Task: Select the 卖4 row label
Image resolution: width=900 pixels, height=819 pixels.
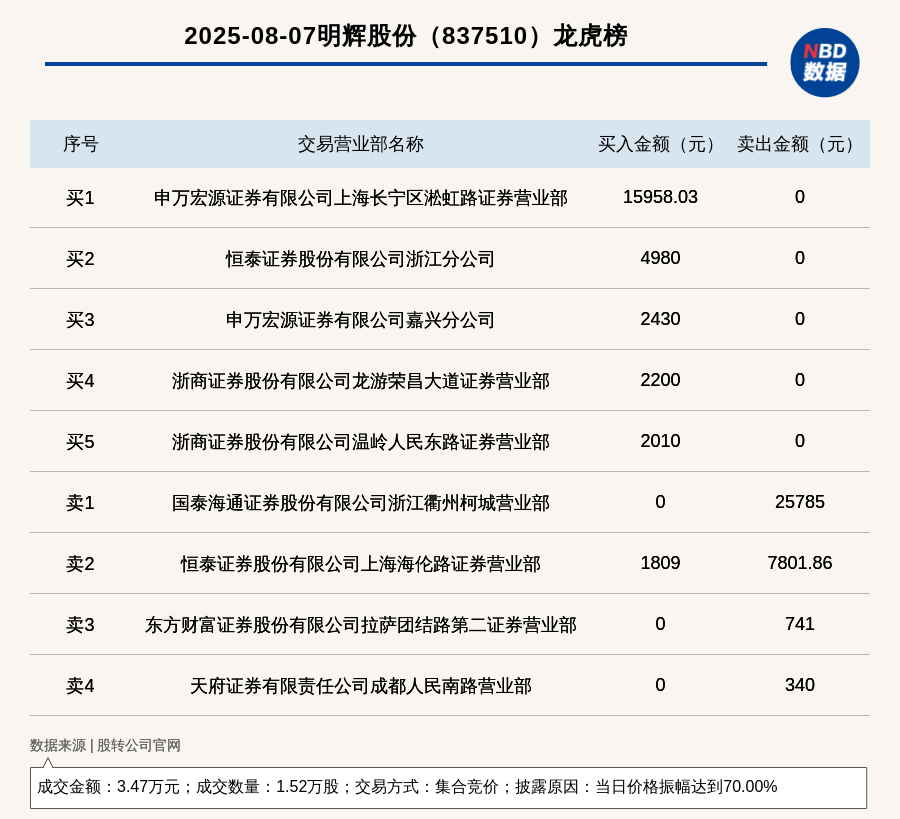Action: [x=80, y=686]
